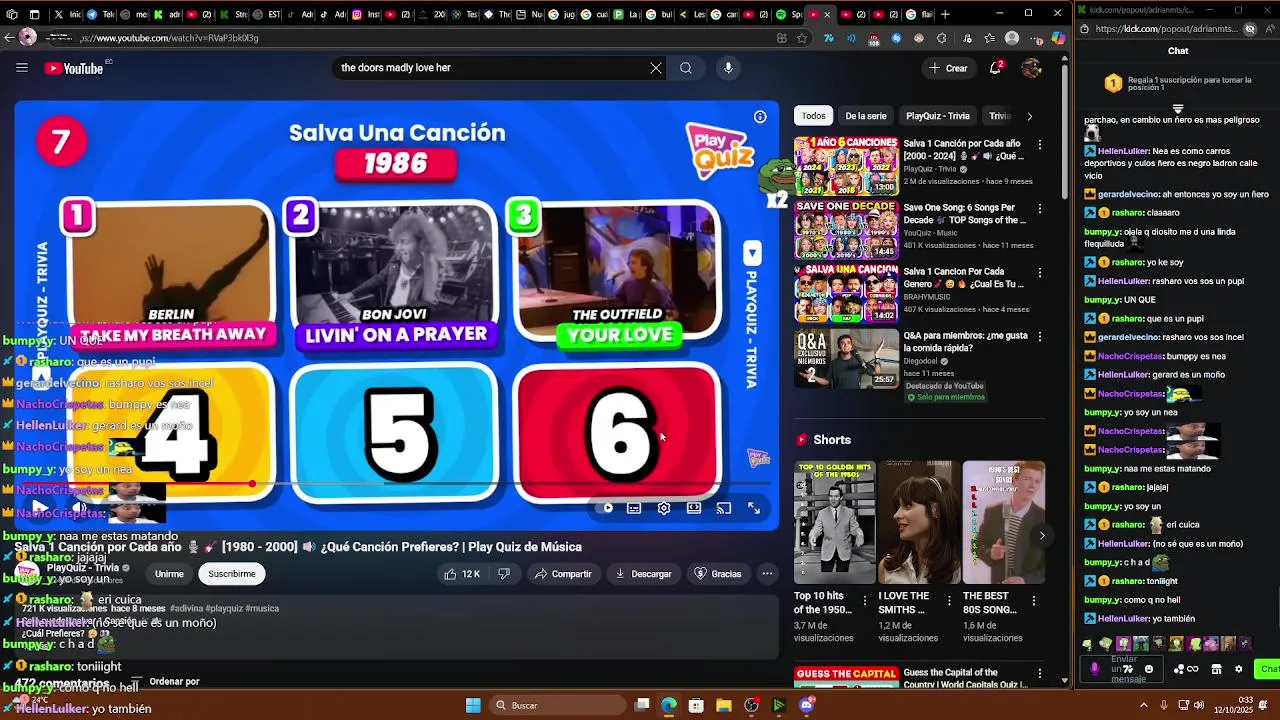Open options for the Q&A para miembros video

(x=1040, y=337)
